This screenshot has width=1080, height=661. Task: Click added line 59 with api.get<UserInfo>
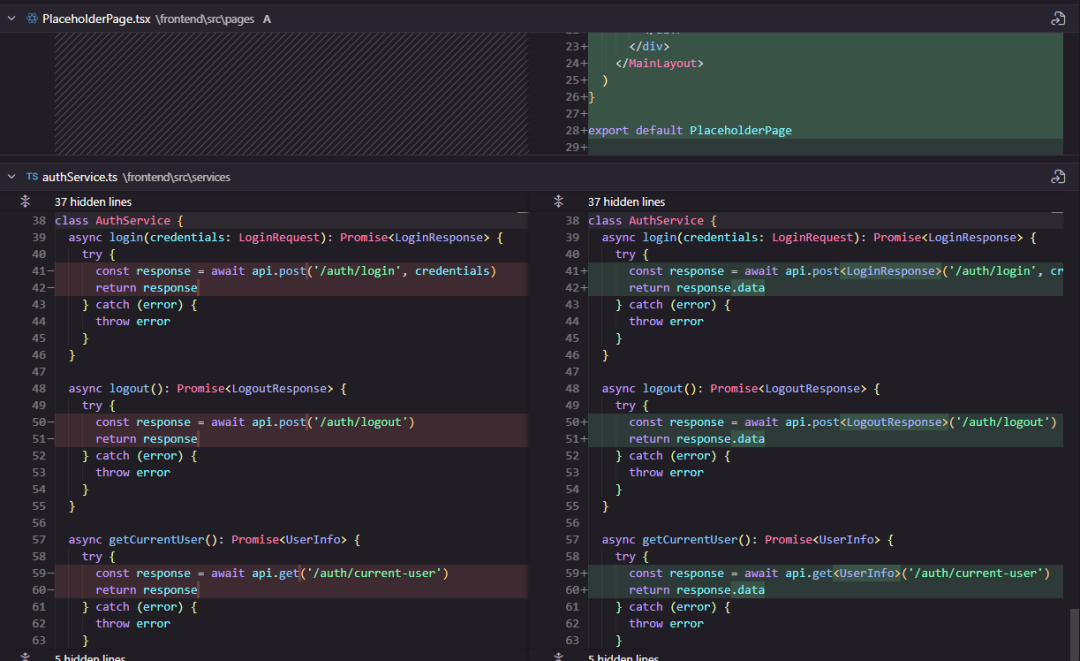(825, 573)
